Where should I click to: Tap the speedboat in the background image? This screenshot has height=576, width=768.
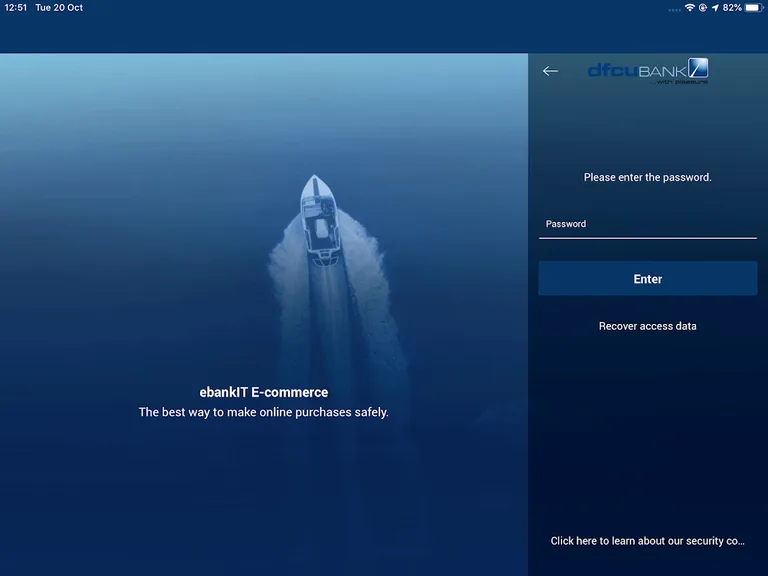[319, 215]
